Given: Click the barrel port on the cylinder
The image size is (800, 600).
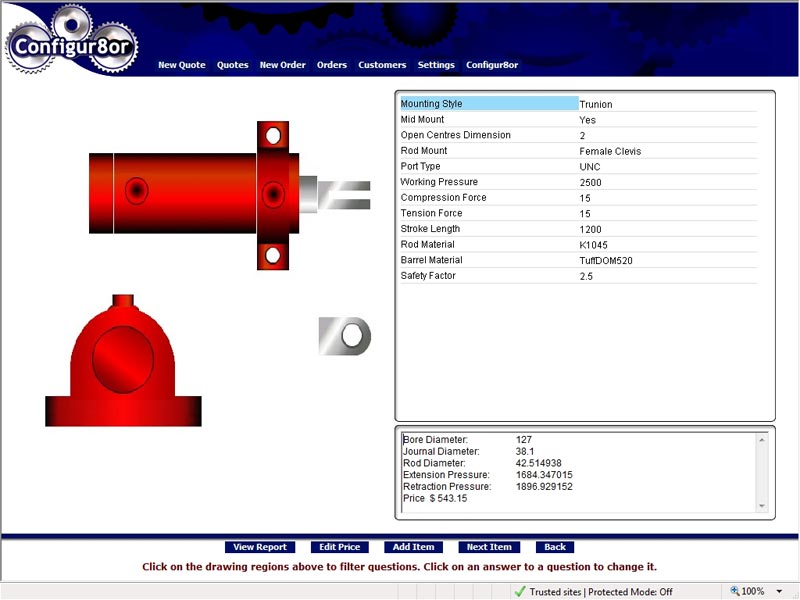Looking at the screenshot, I should click(x=137, y=191).
